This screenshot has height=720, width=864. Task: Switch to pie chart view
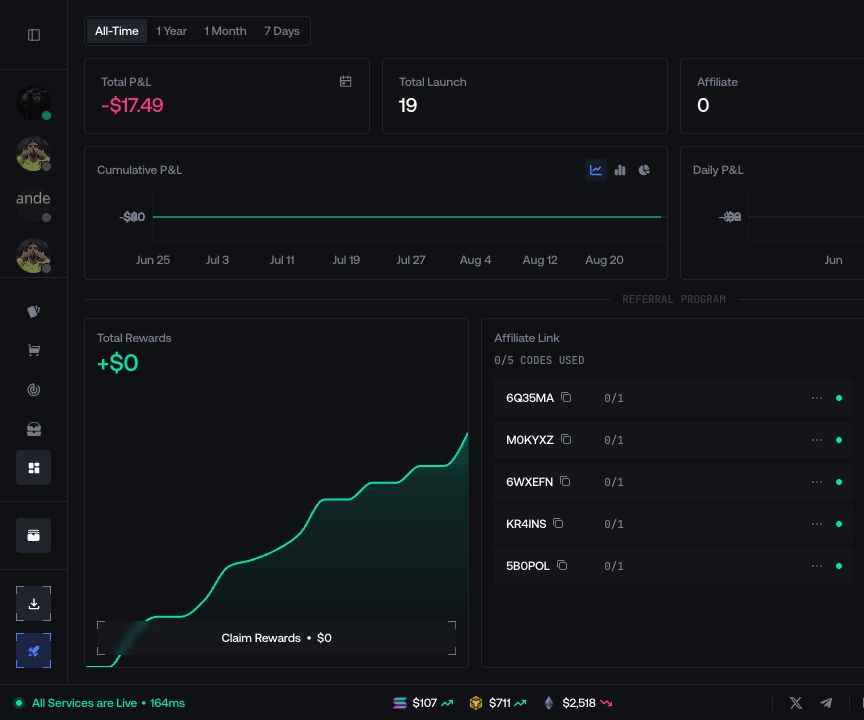[x=644, y=170]
